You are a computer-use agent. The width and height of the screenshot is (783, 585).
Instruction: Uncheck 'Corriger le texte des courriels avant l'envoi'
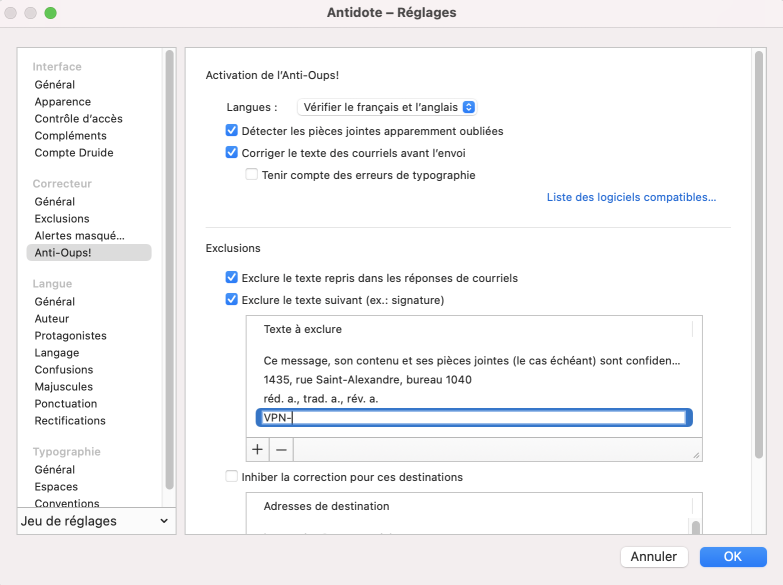click(x=232, y=153)
